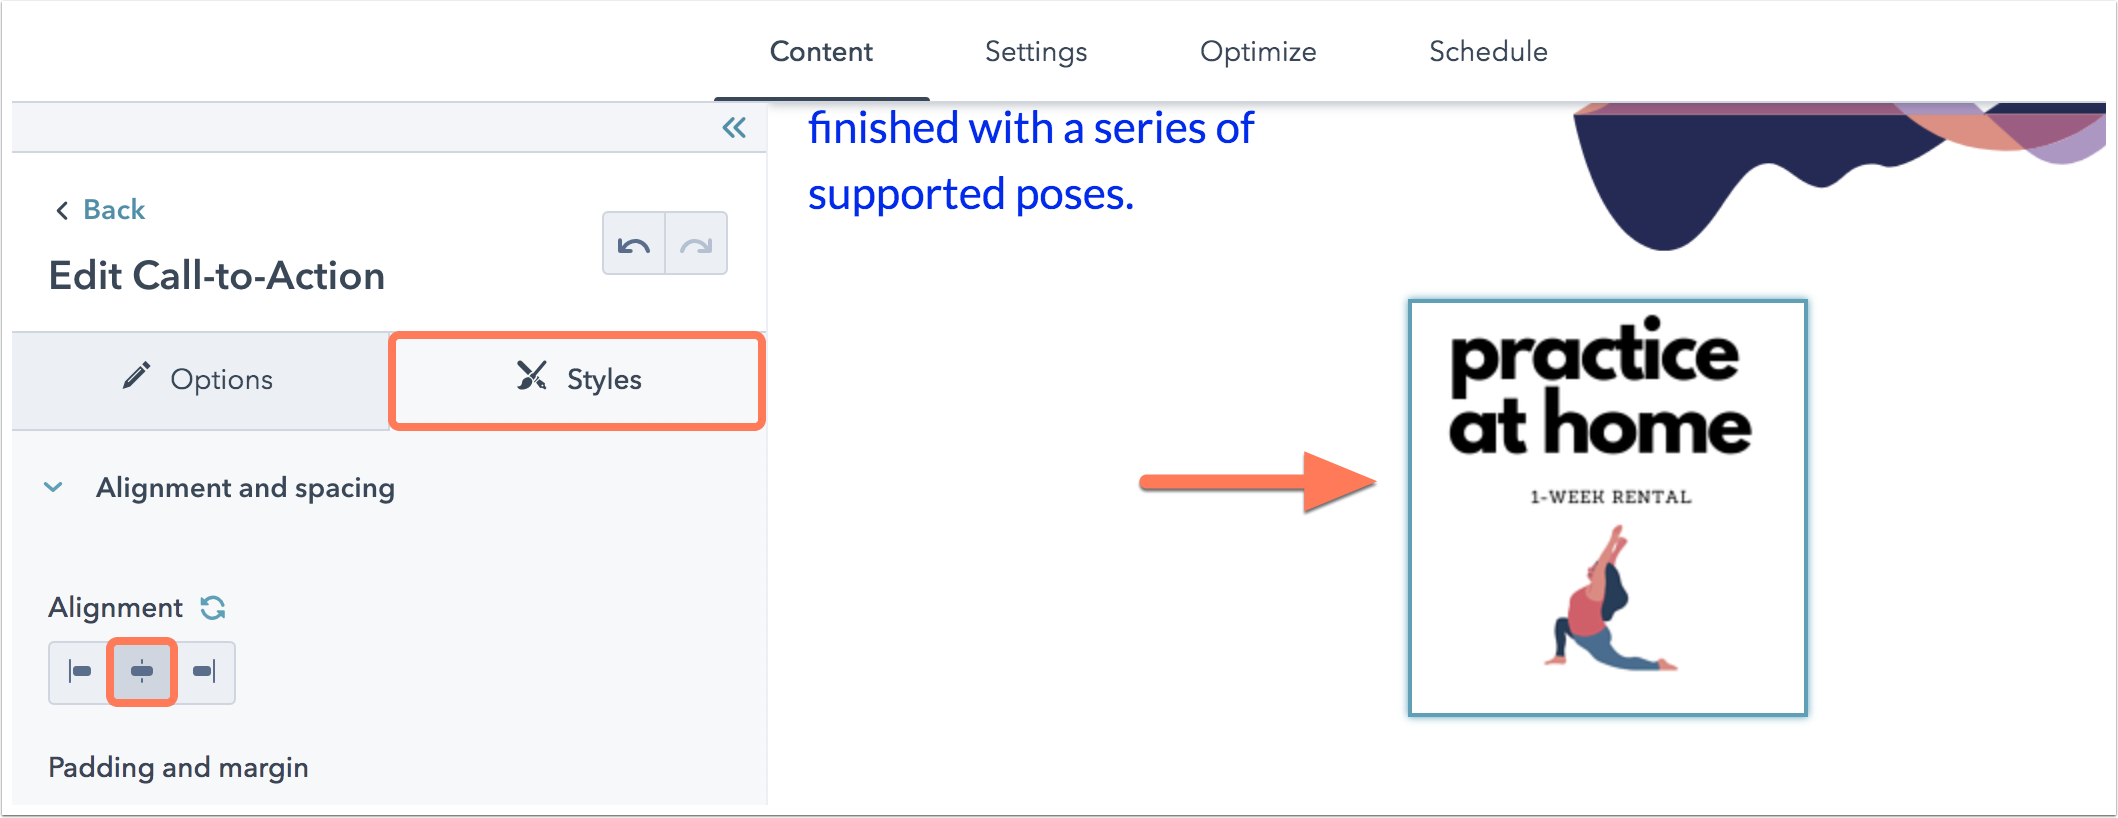The width and height of the screenshot is (2118, 818).
Task: Click the Alignment and spacing header text
Action: 245,487
